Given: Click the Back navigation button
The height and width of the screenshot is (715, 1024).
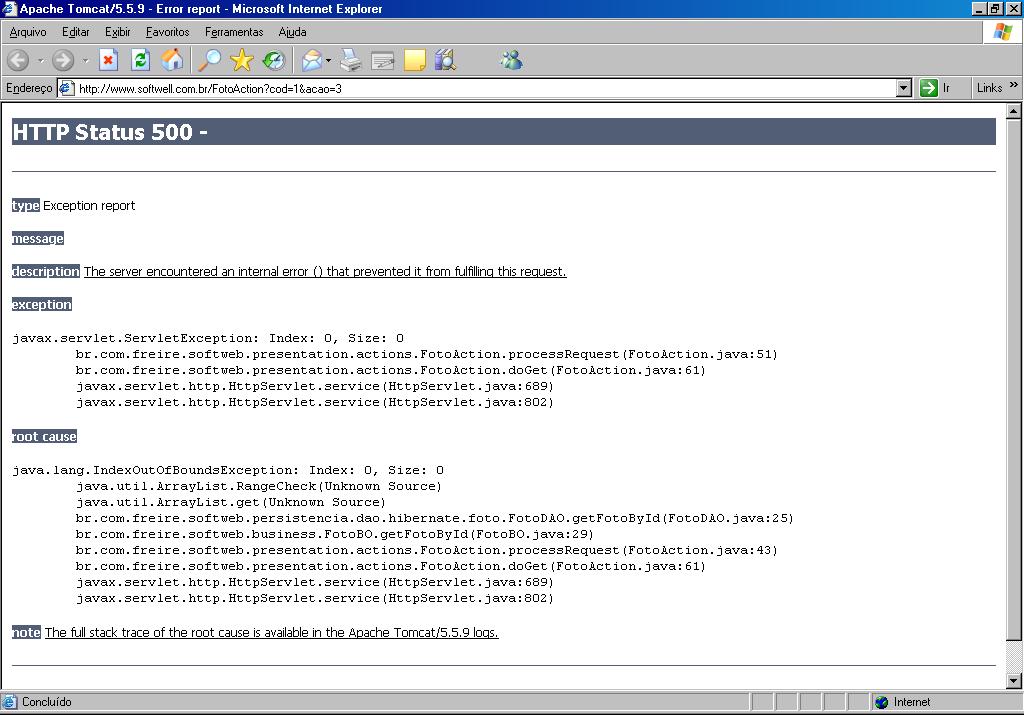Looking at the screenshot, I should tap(18, 61).
